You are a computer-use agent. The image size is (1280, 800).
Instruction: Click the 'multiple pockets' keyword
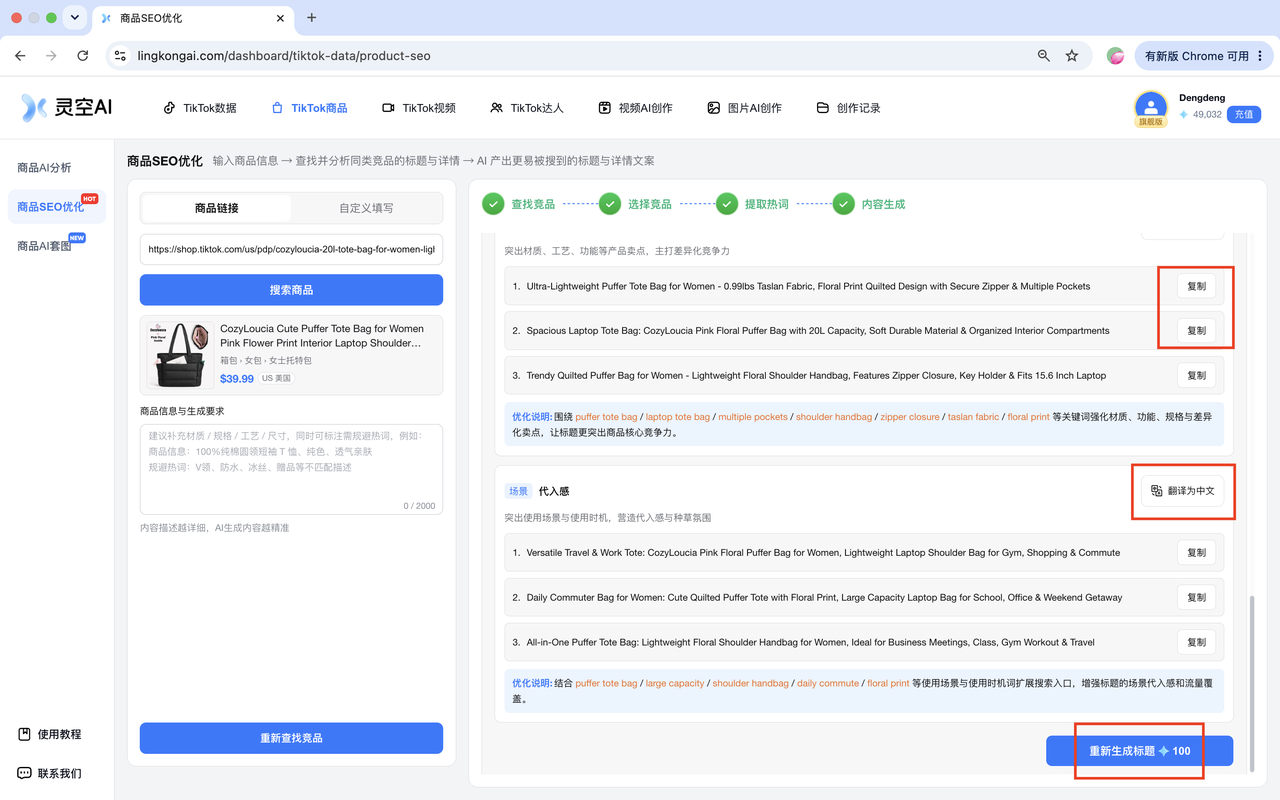753,417
